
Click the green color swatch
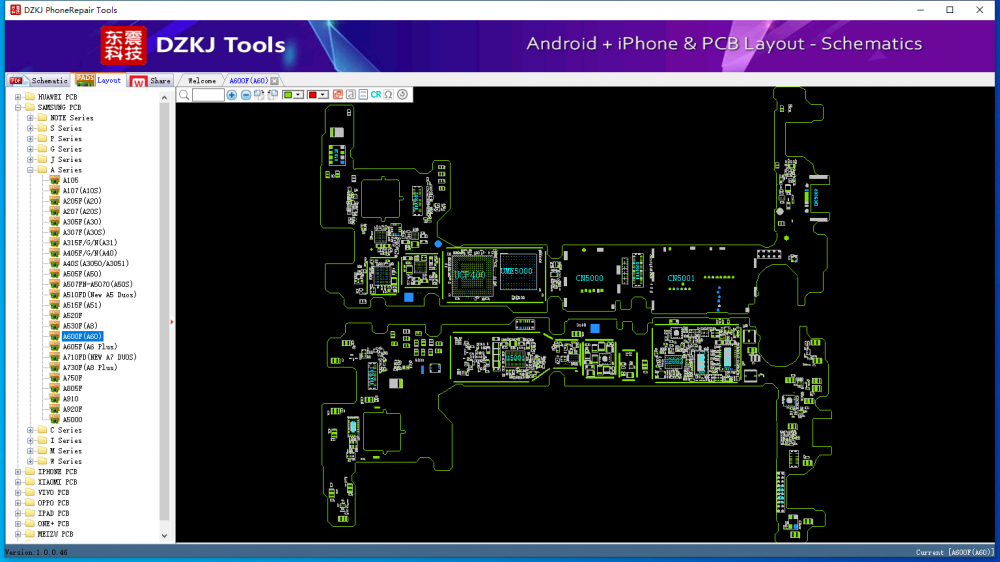tap(288, 95)
